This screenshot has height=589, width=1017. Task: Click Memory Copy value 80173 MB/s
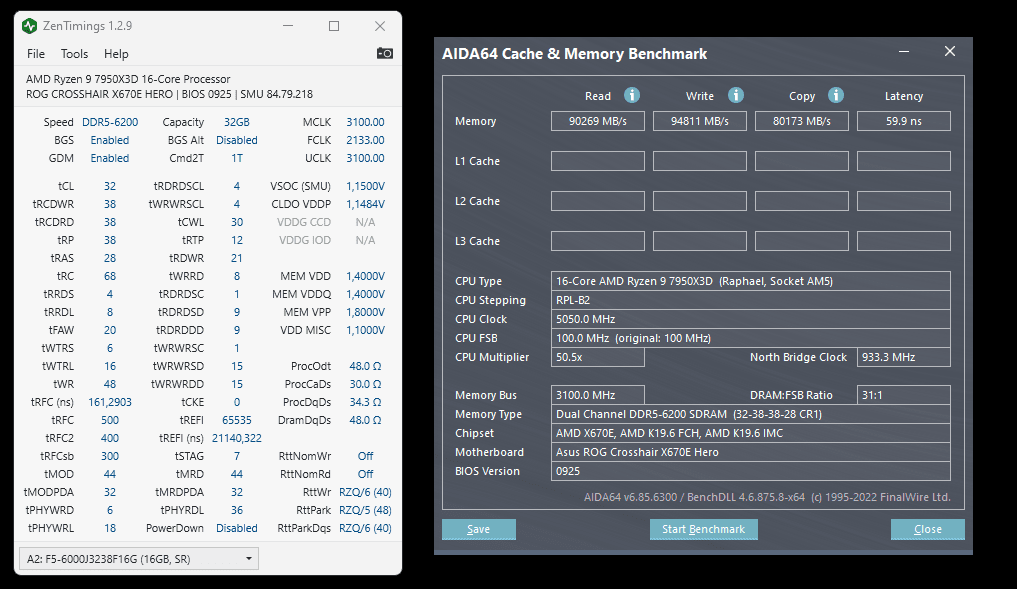[802, 121]
